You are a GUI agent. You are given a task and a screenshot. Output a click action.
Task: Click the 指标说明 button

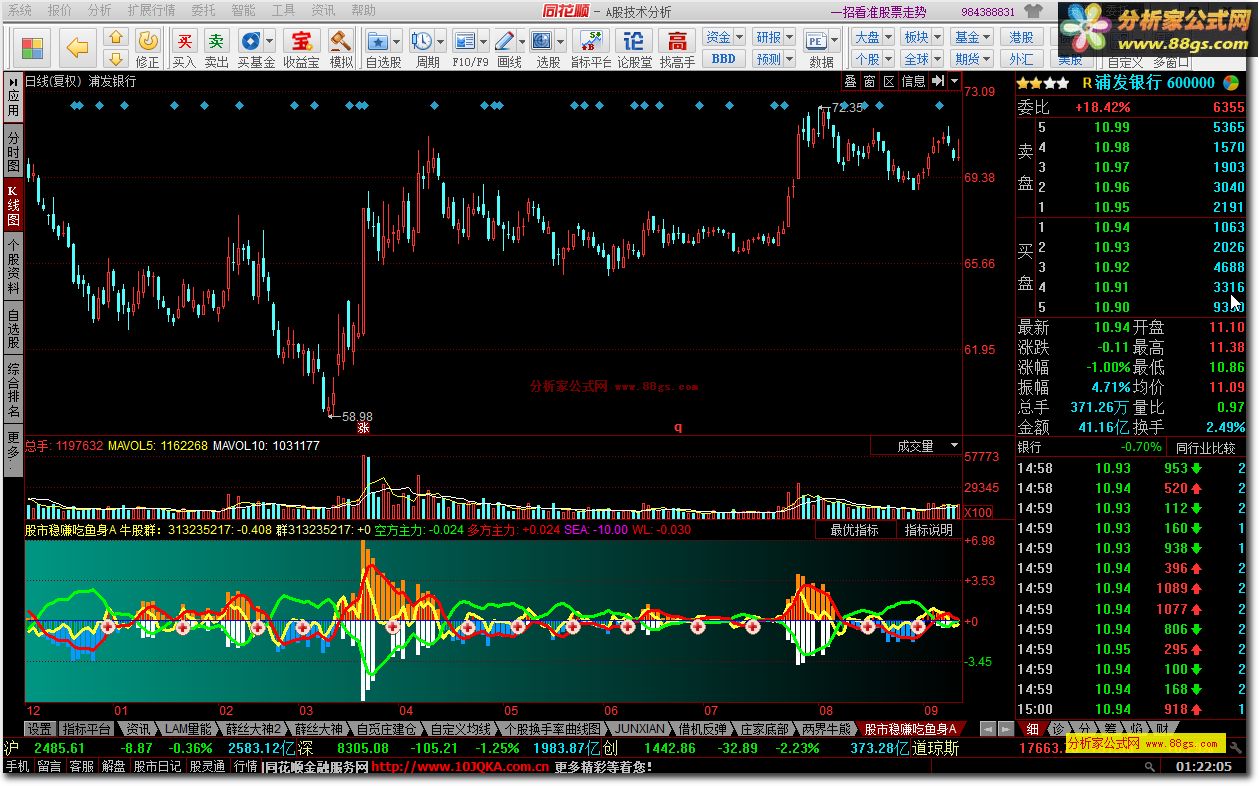[x=929, y=530]
